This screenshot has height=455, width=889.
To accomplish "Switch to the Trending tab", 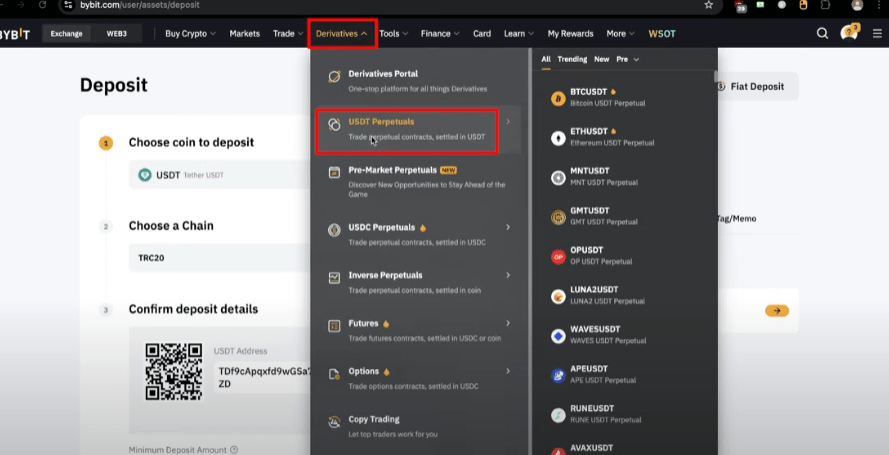I will click(x=572, y=59).
